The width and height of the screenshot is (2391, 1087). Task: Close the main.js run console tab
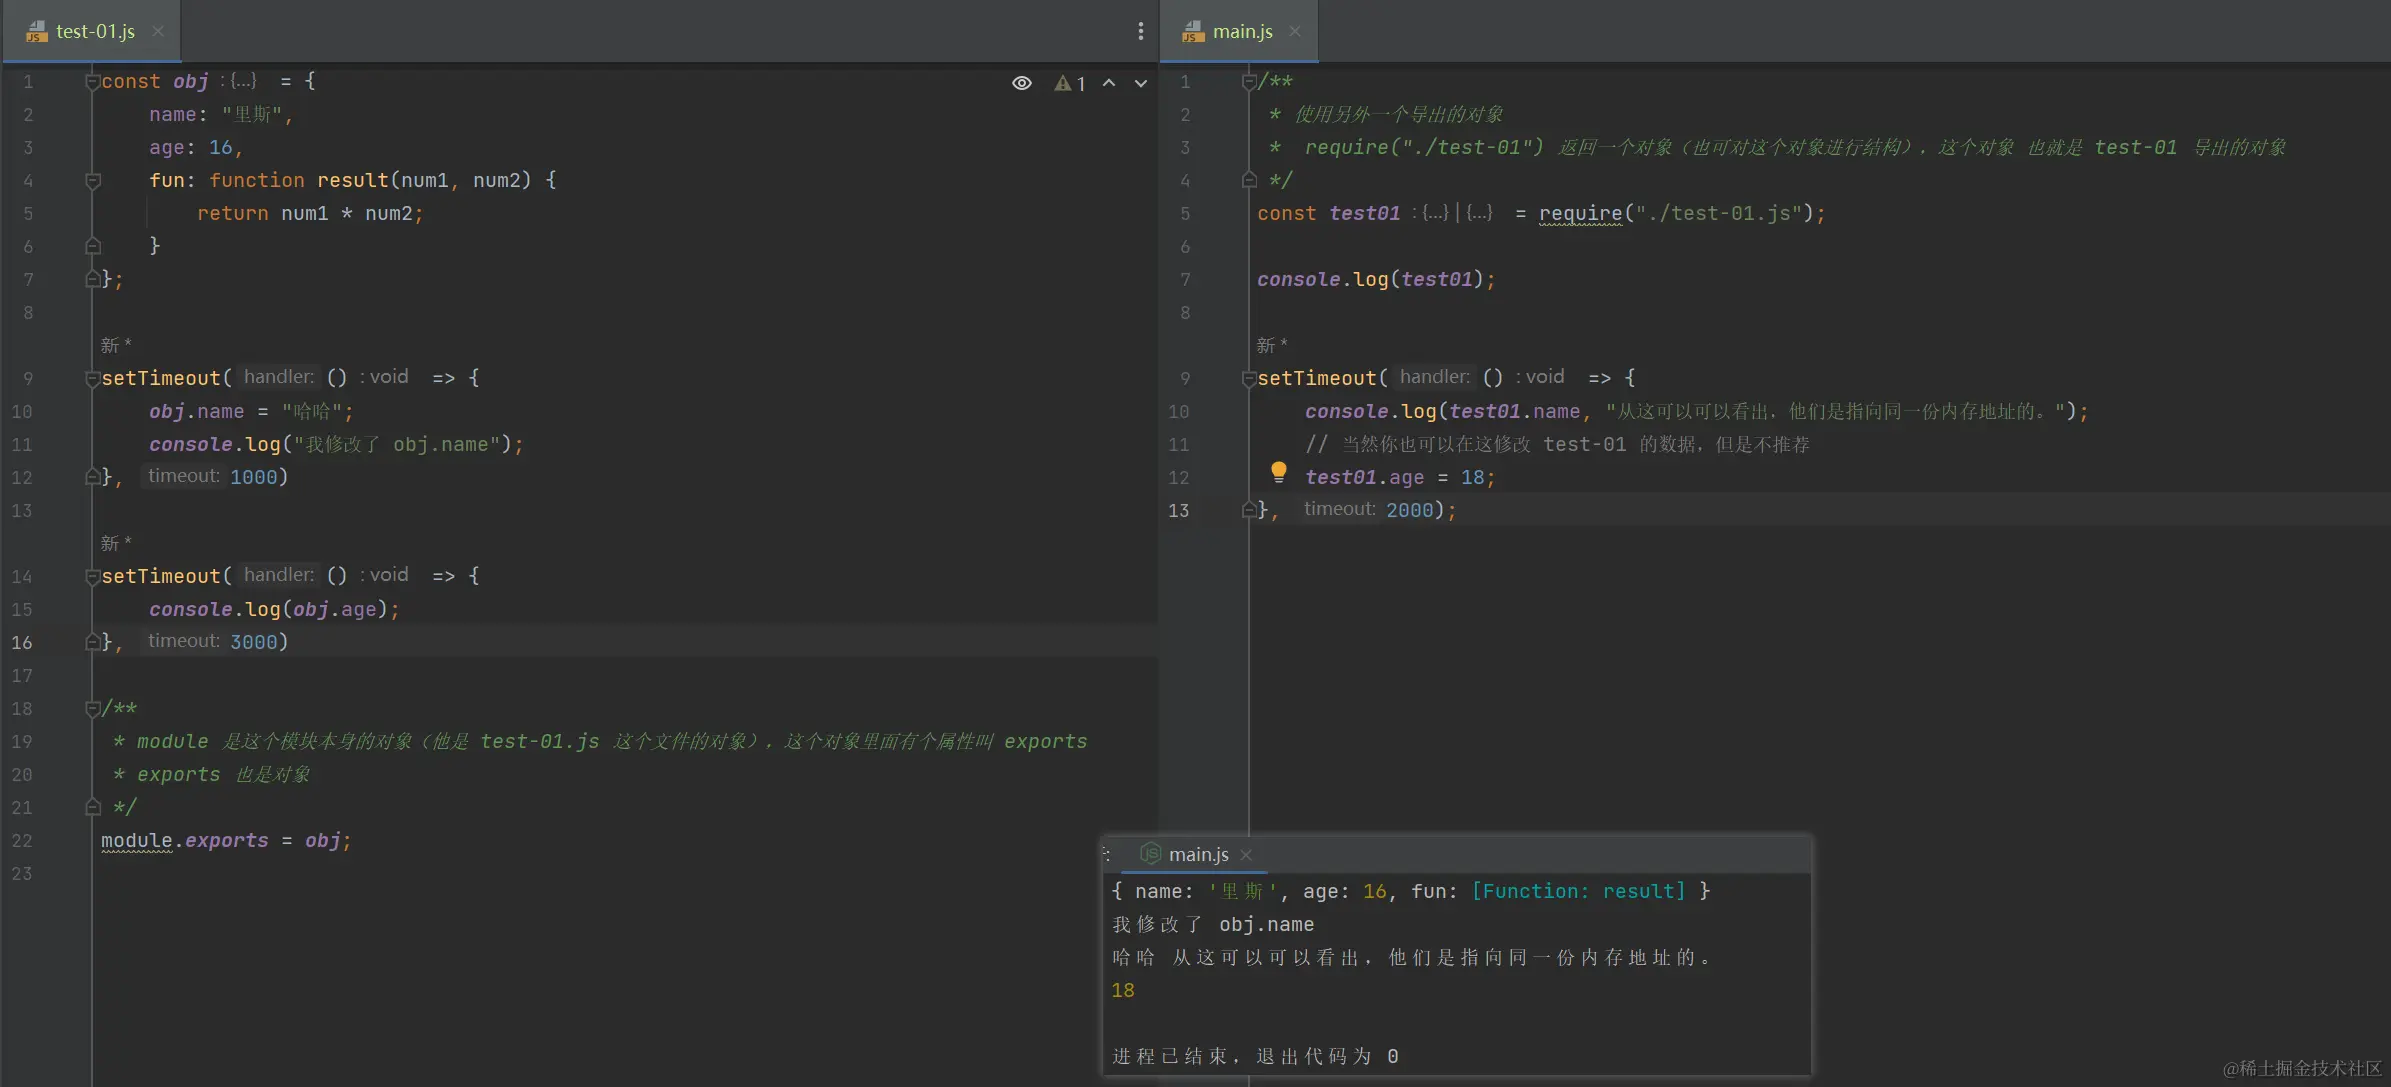click(1246, 855)
